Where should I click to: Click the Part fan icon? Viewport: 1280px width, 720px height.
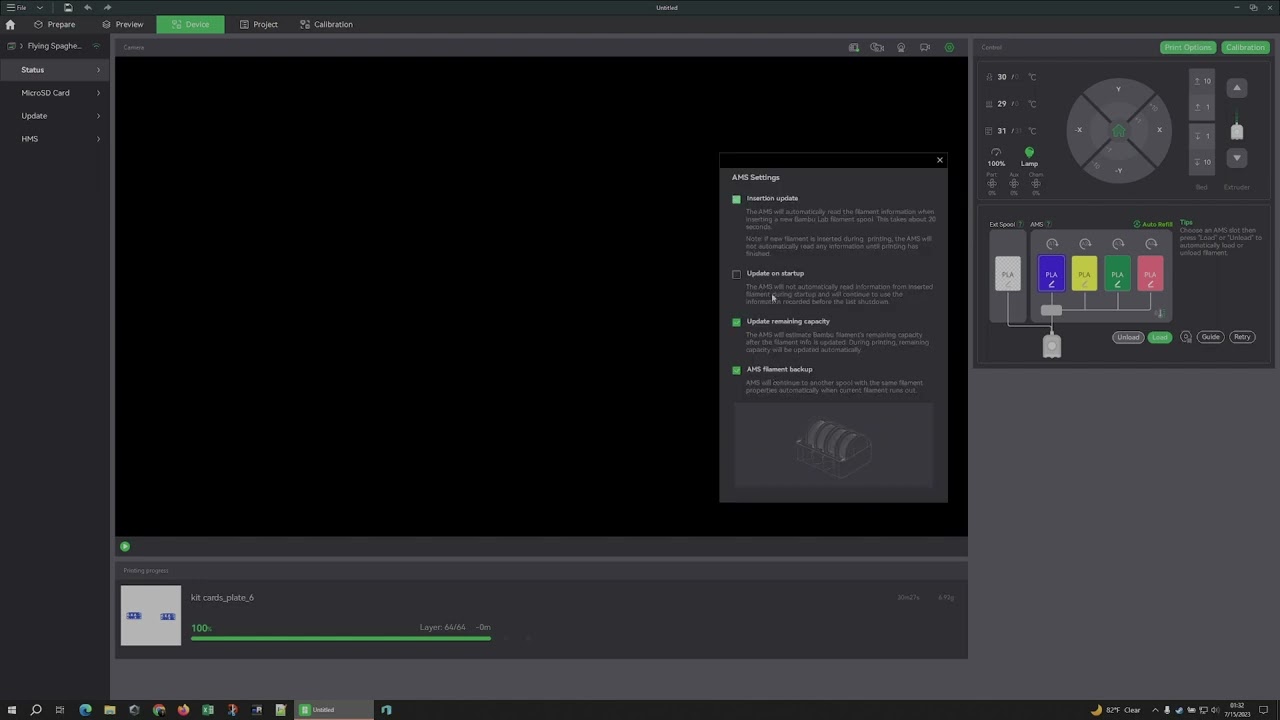tap(992, 183)
